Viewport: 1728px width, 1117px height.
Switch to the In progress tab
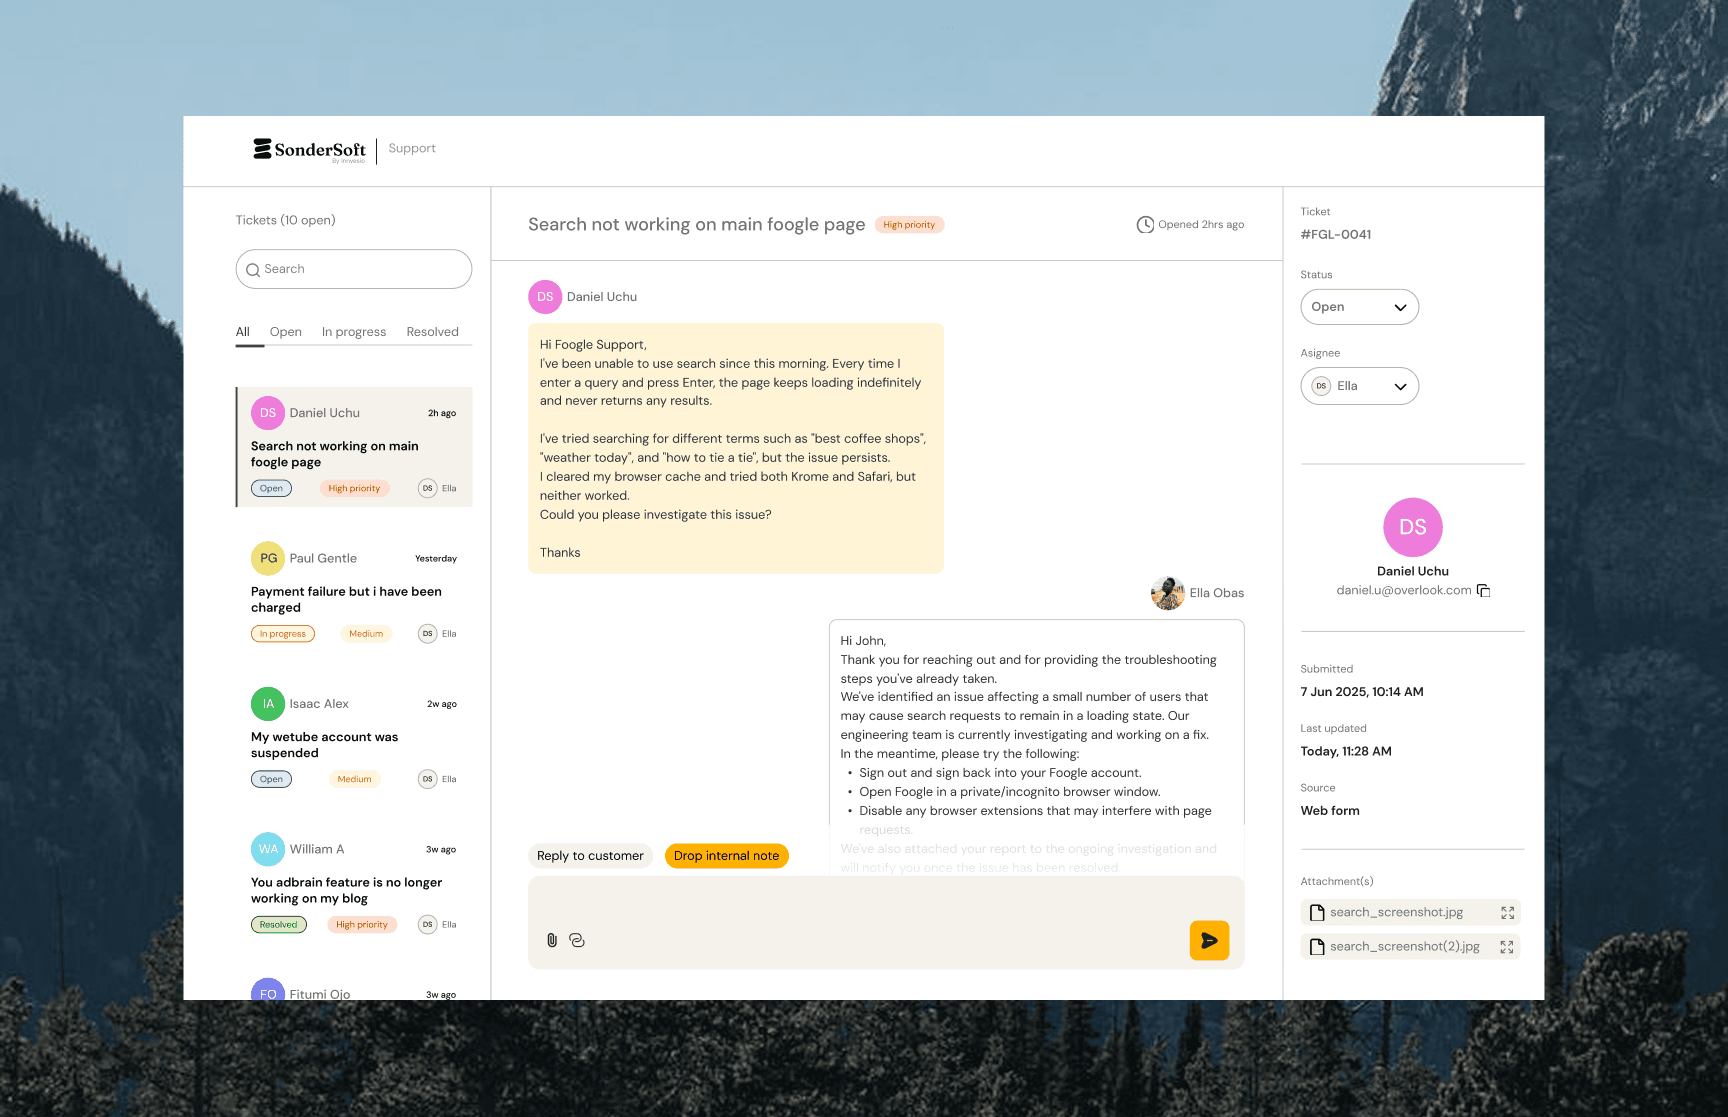coord(354,332)
